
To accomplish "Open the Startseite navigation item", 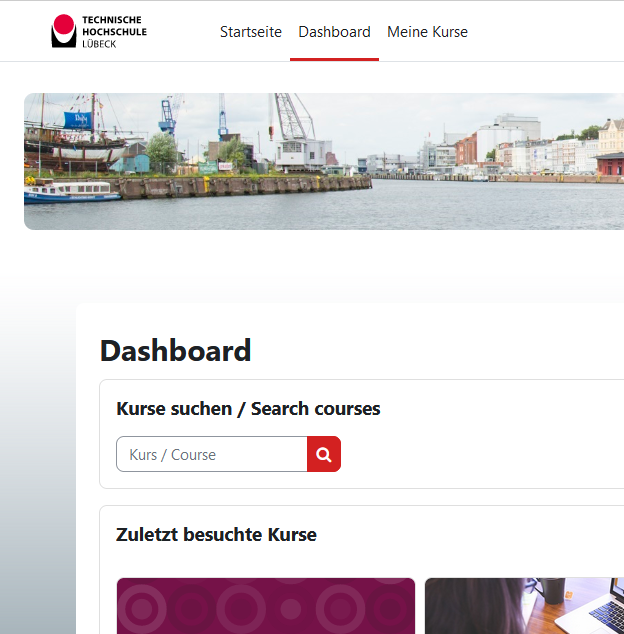I will point(251,32).
